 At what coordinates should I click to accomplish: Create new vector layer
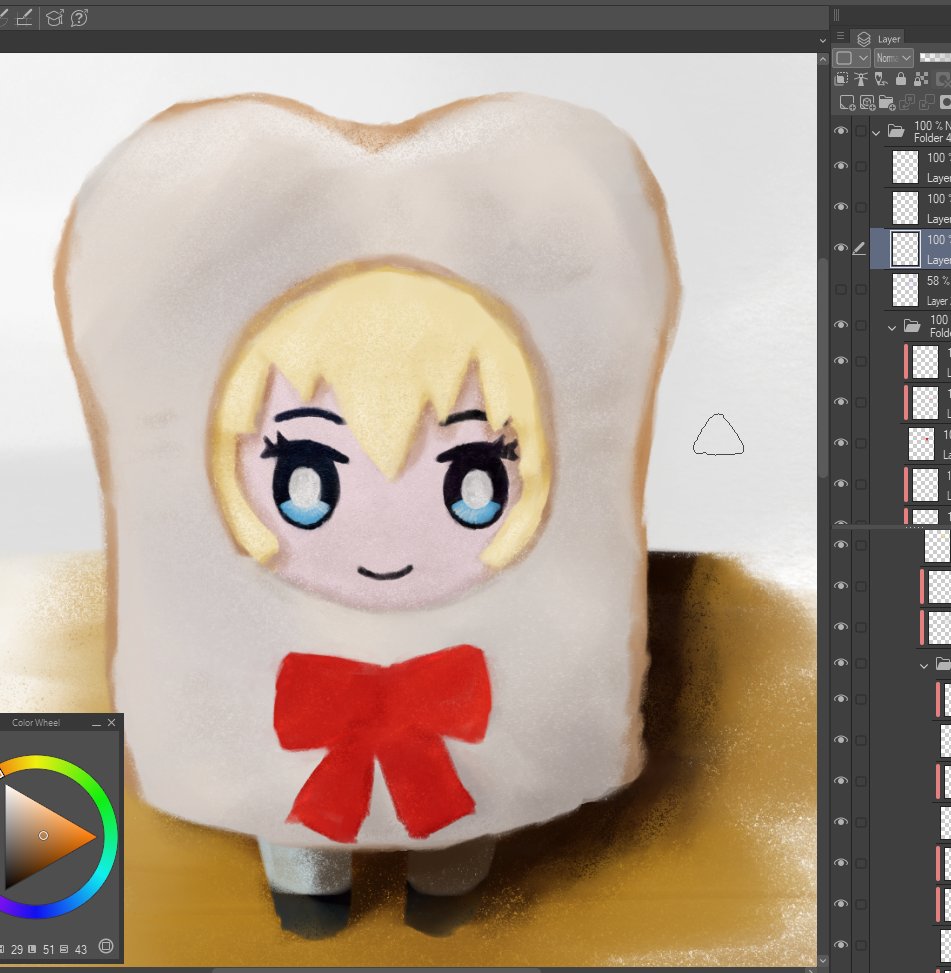click(x=867, y=102)
